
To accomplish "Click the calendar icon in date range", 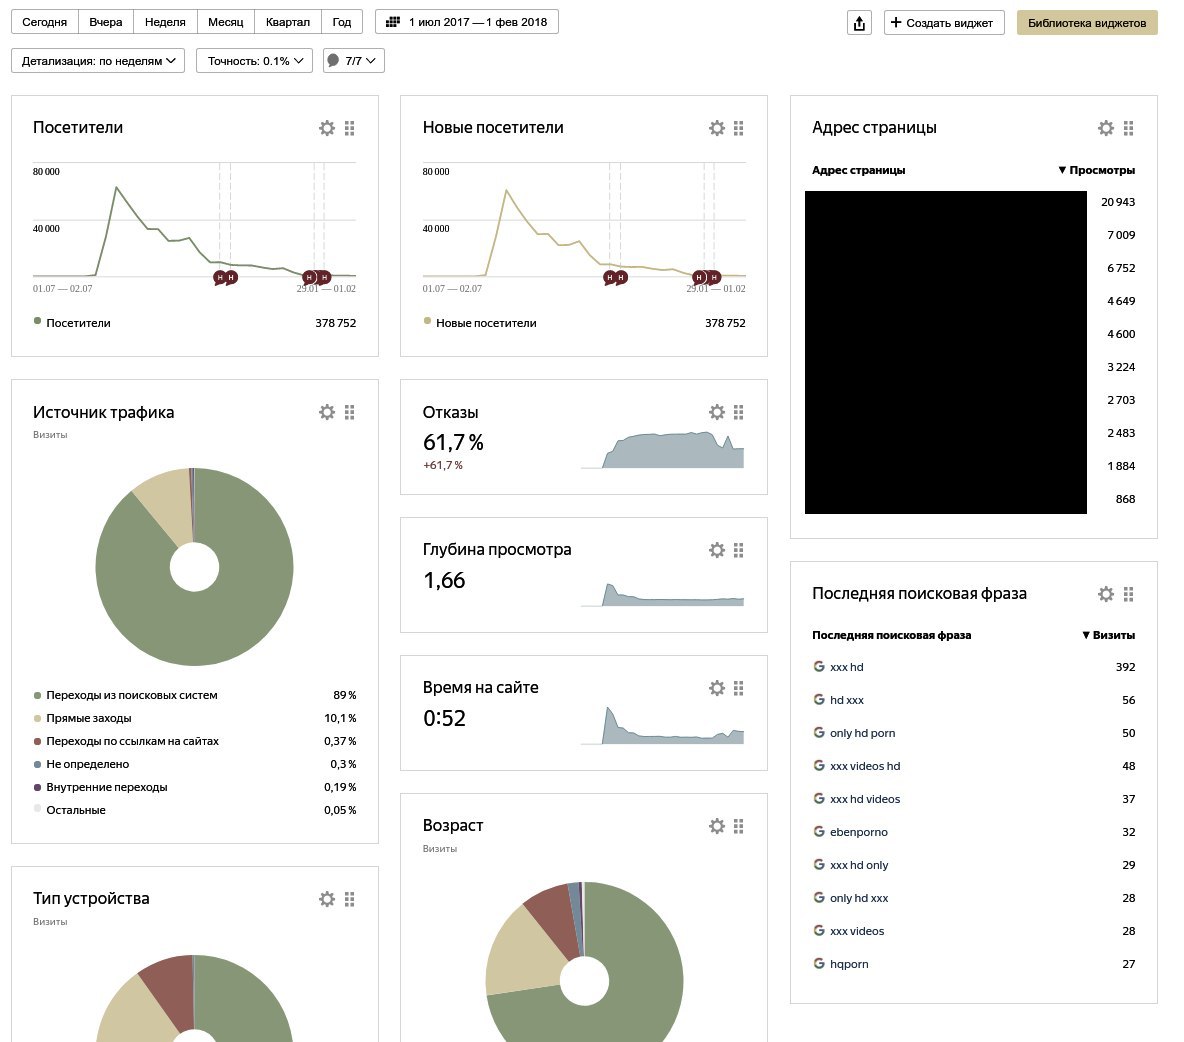I will [x=393, y=22].
